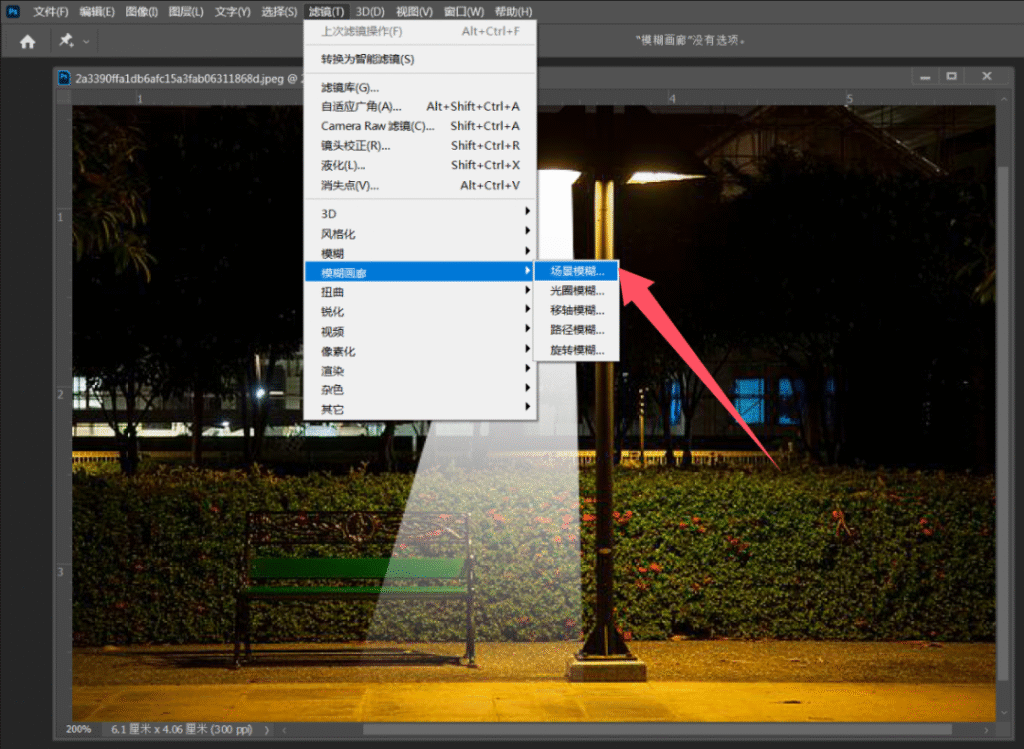Select 移轴模糊... tilt-shift blur
The width and height of the screenshot is (1024, 749).
577,310
